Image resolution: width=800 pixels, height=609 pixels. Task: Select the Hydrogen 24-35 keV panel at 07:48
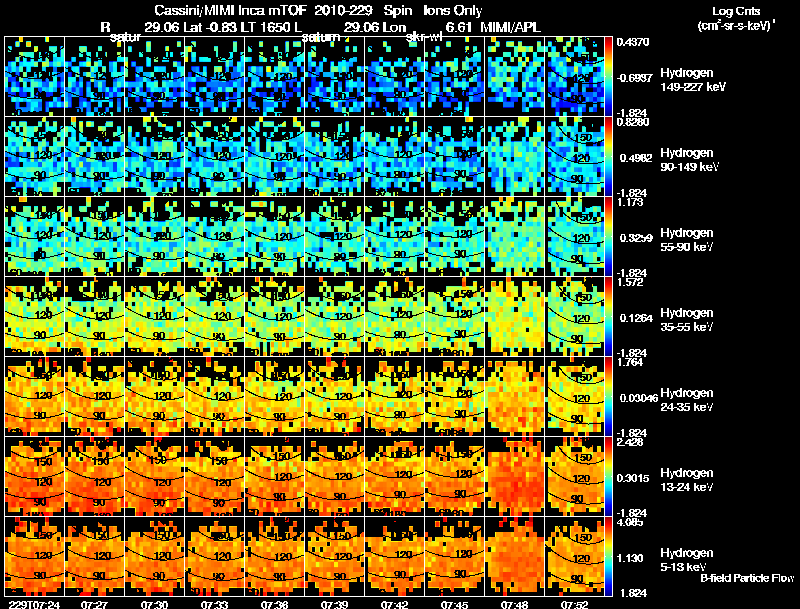(x=515, y=397)
